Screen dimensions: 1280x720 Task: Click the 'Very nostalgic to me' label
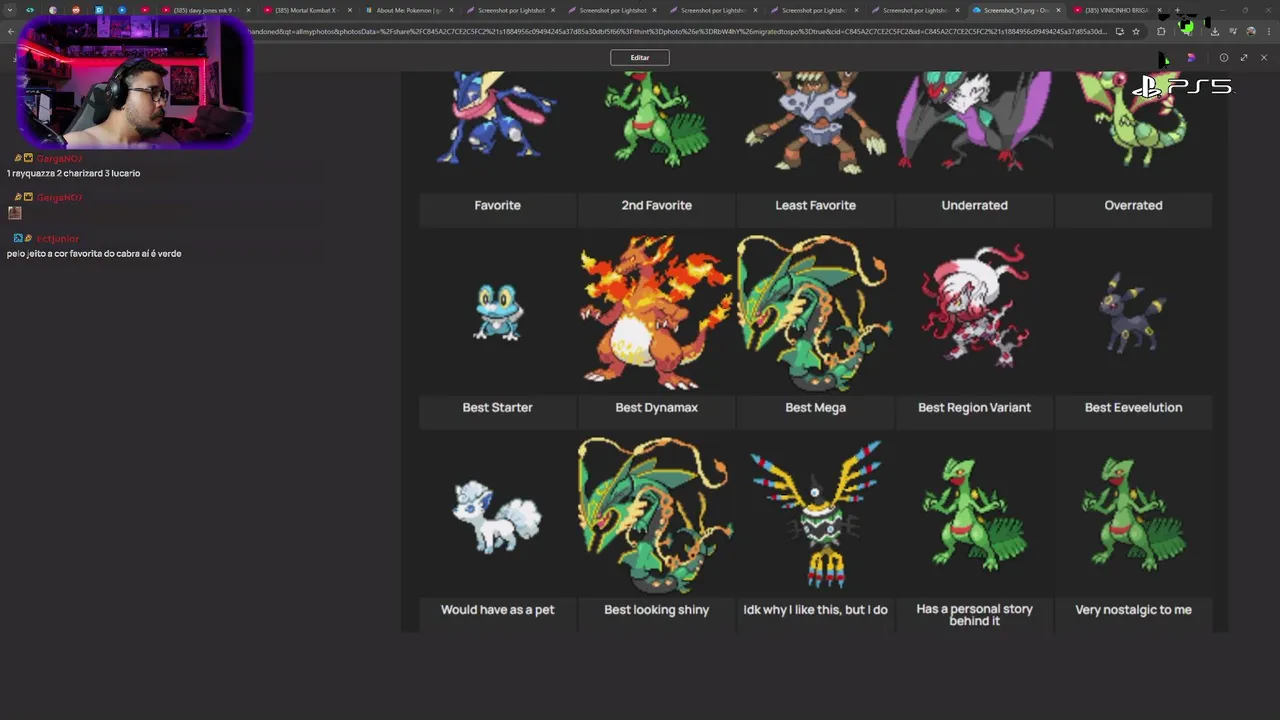(1133, 609)
